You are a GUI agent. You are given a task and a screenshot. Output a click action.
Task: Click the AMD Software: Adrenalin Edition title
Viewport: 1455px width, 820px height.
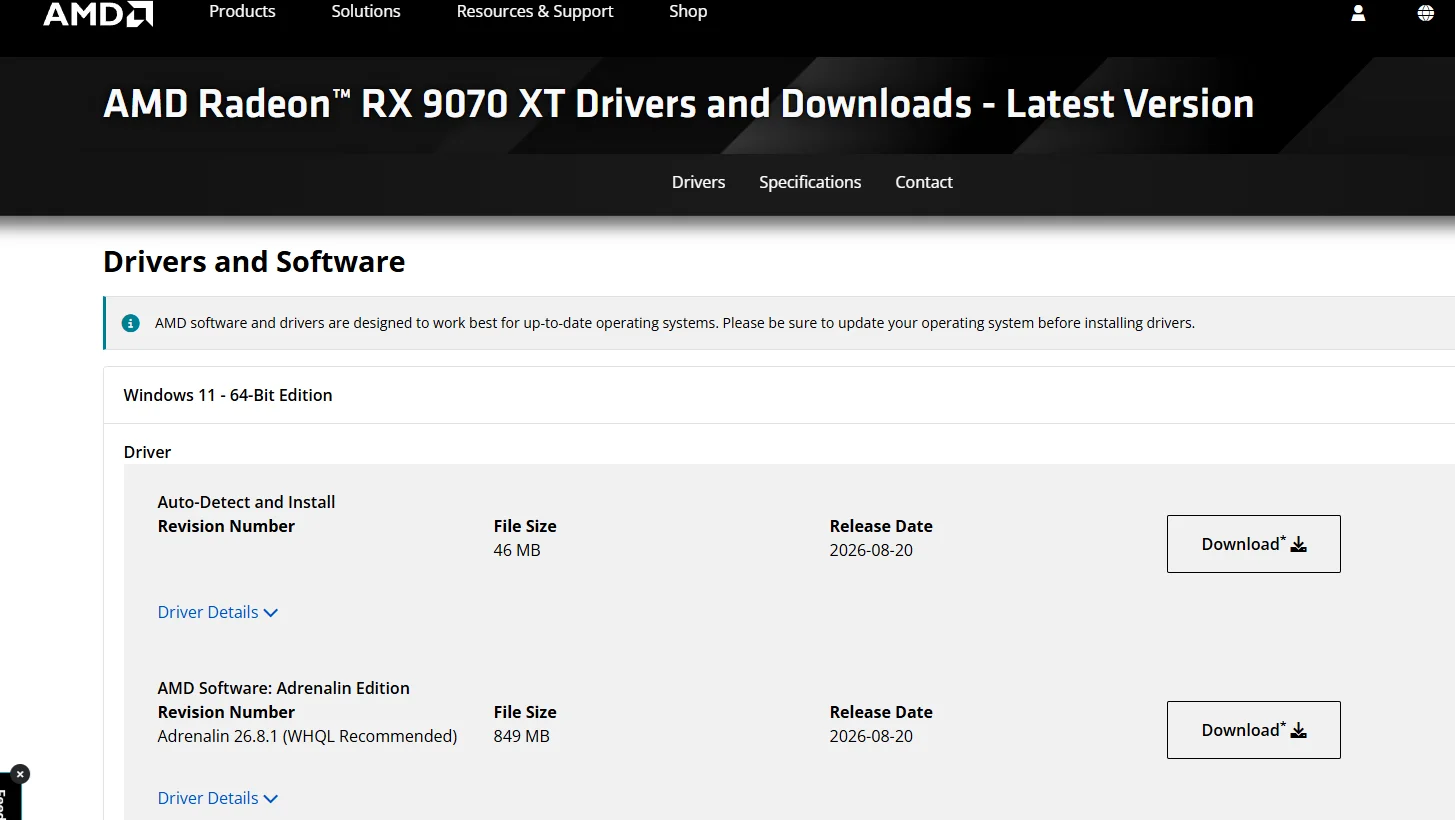284,688
